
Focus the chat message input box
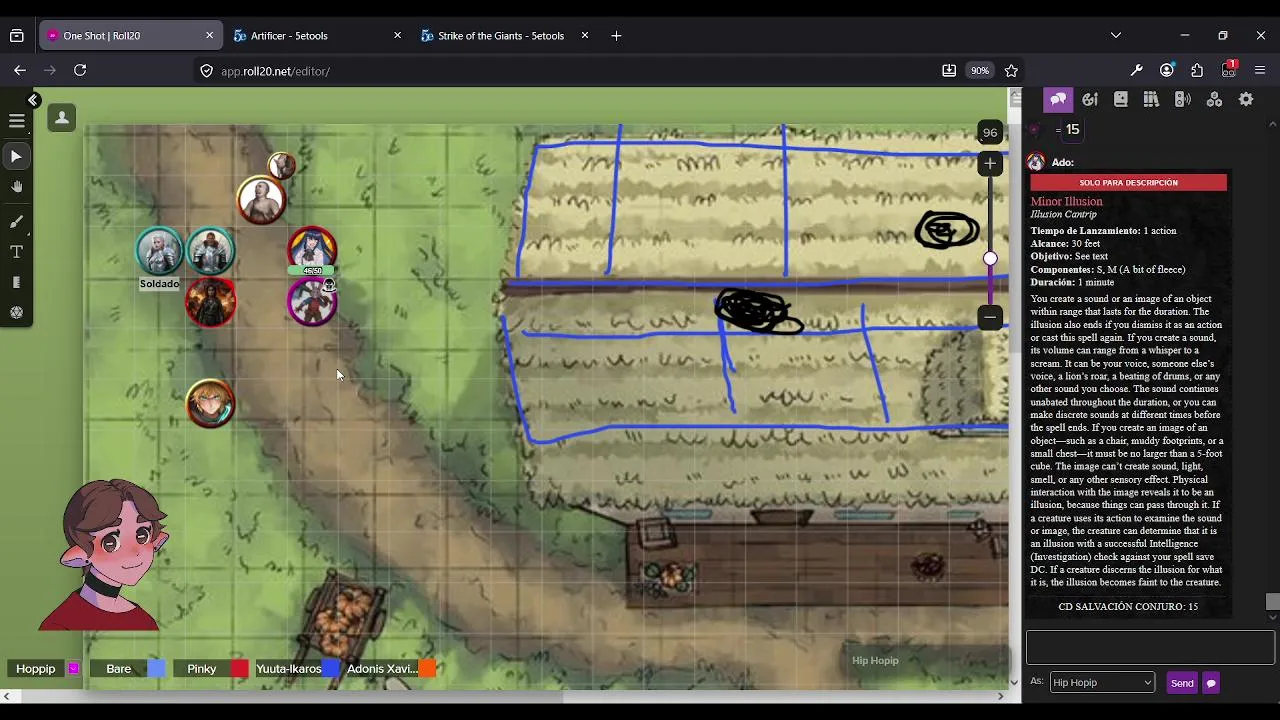click(1150, 647)
